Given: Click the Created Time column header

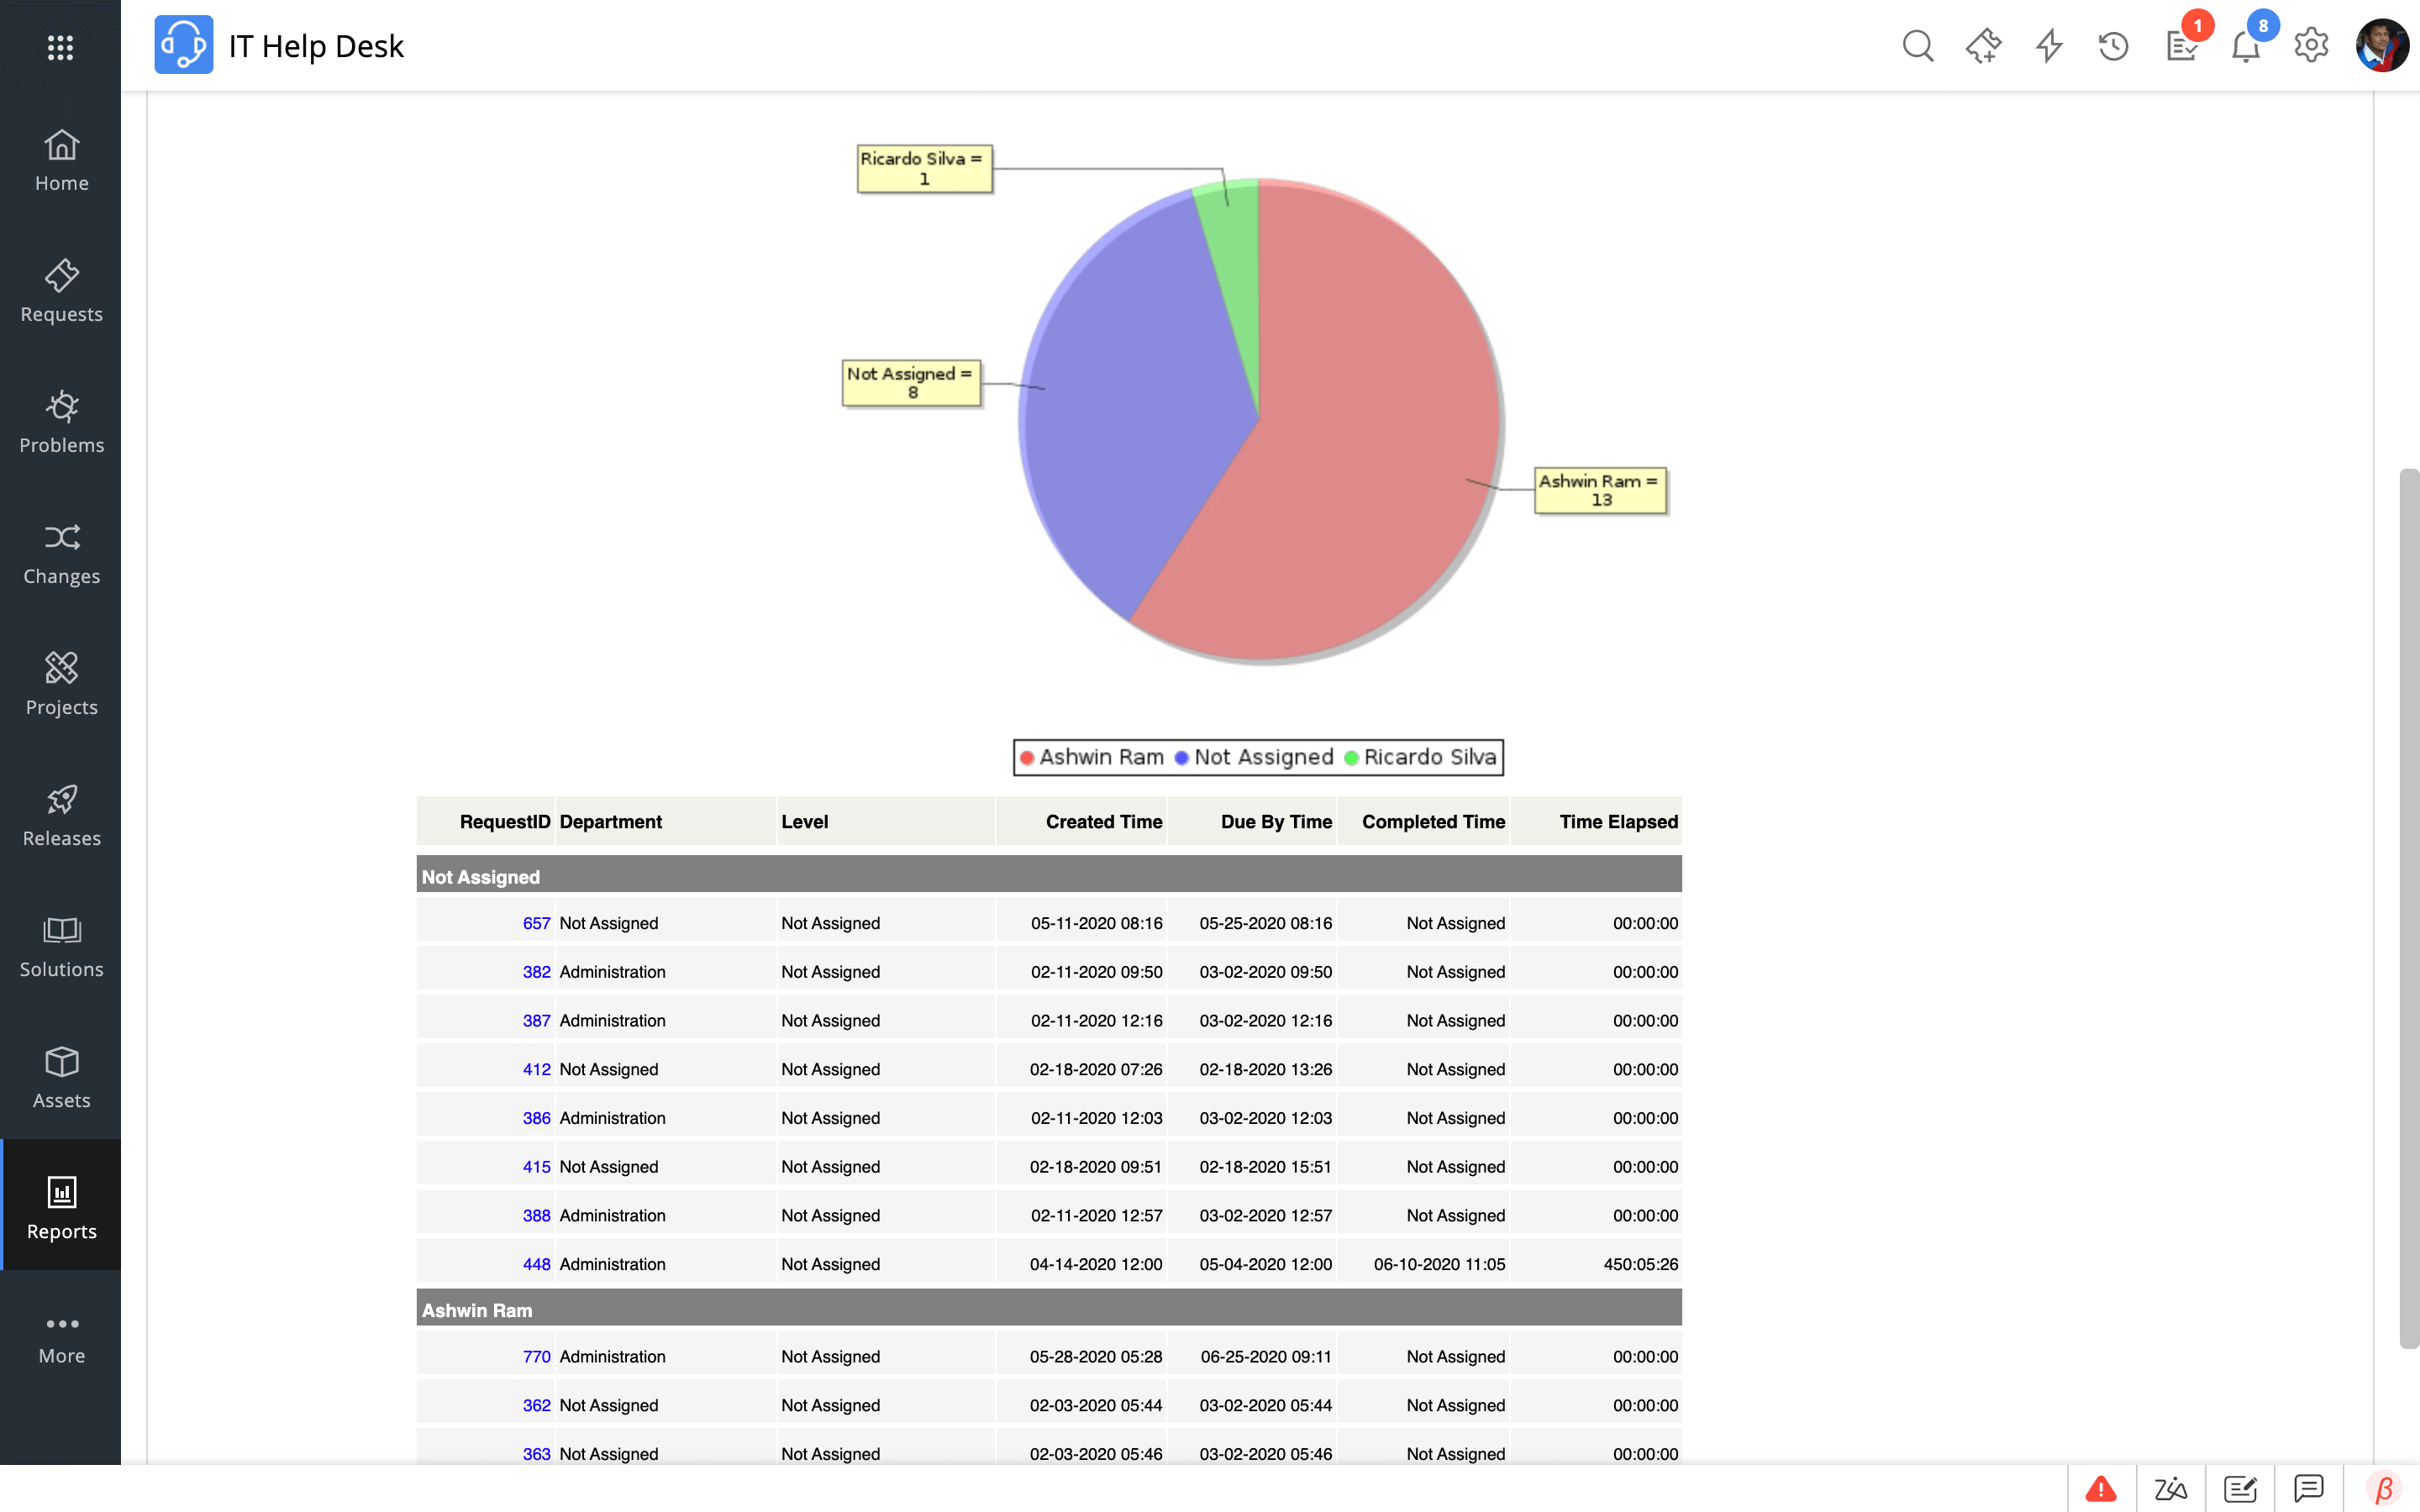Looking at the screenshot, I should (1103, 822).
